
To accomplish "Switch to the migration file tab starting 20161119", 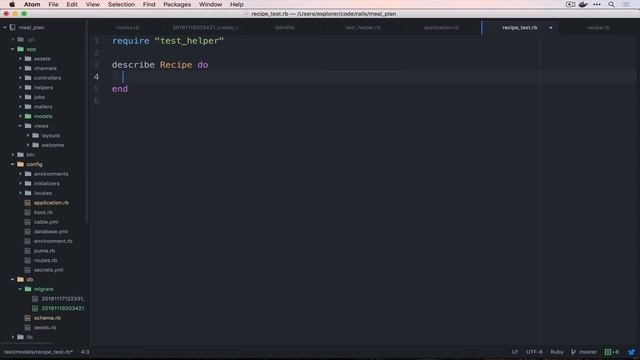I will tap(206, 28).
